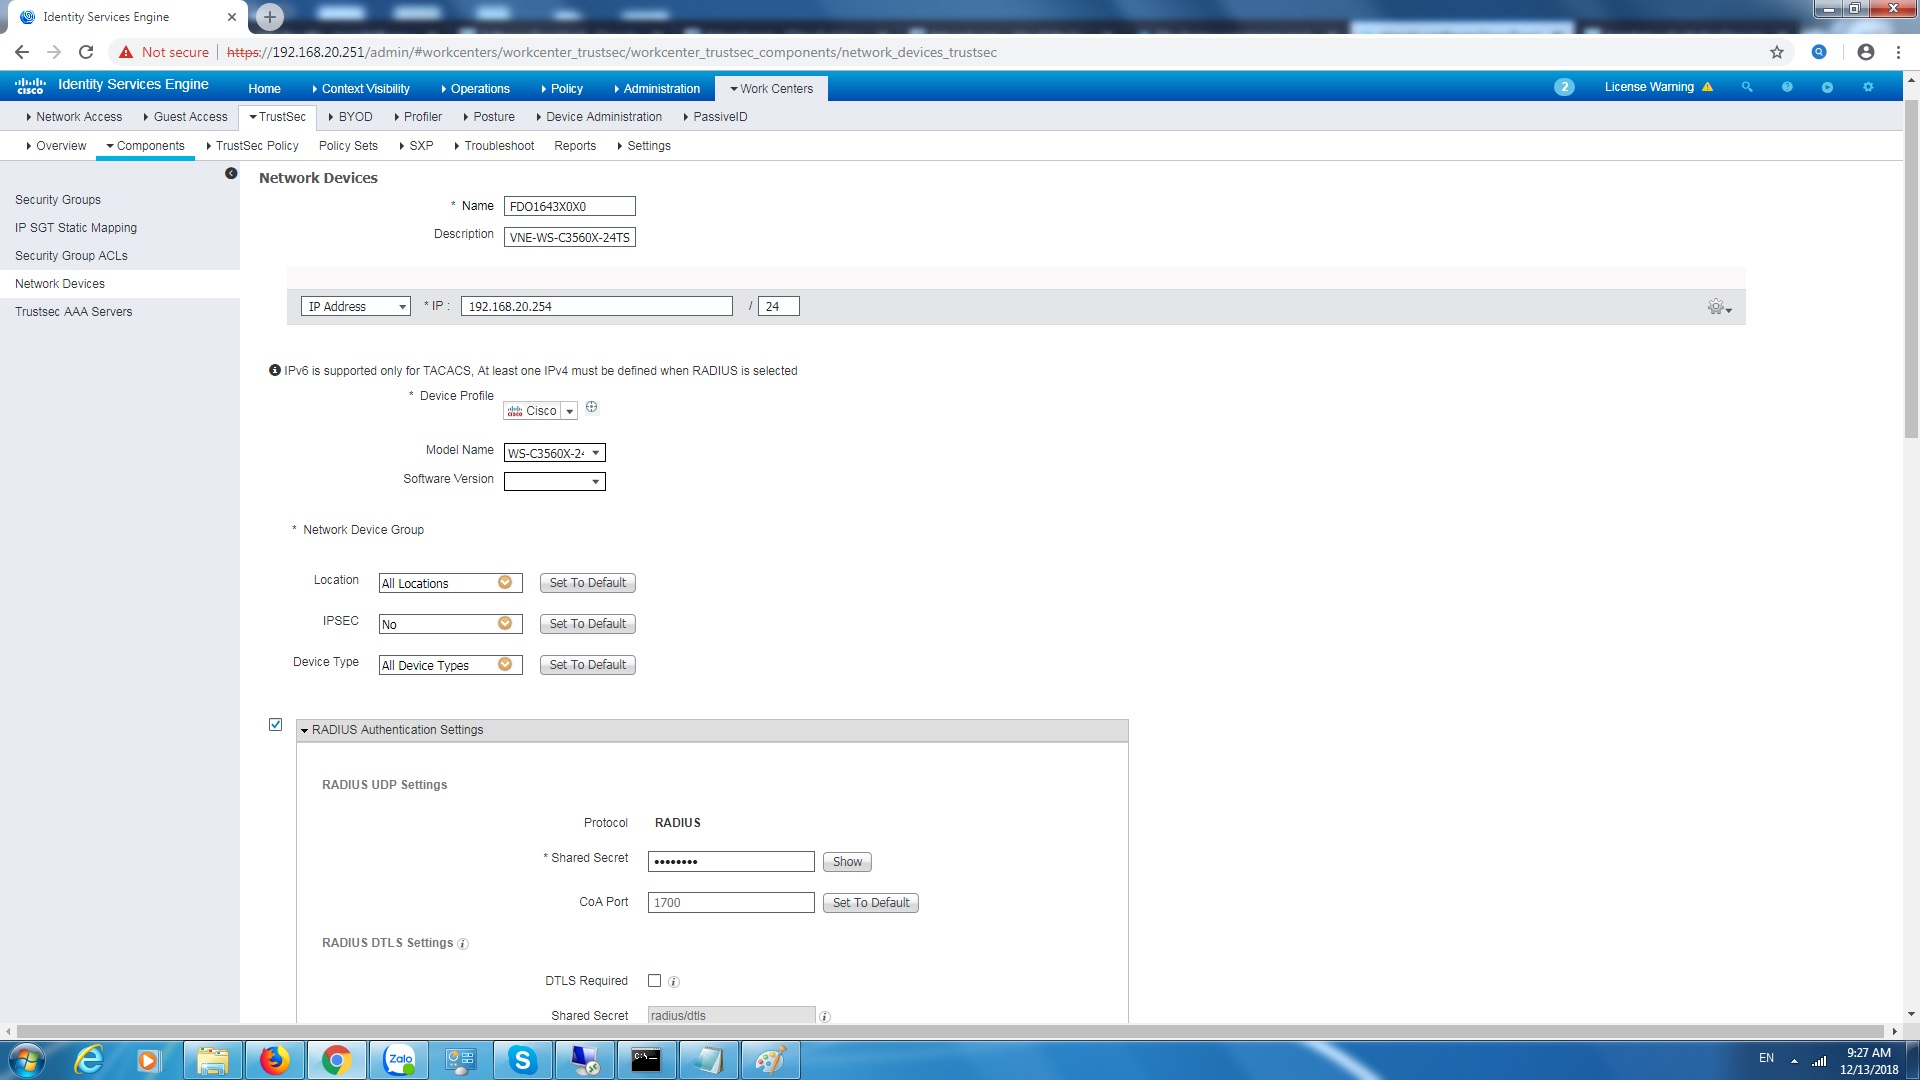
Task: Open the system settings gear in top banner
Action: click(x=1868, y=88)
